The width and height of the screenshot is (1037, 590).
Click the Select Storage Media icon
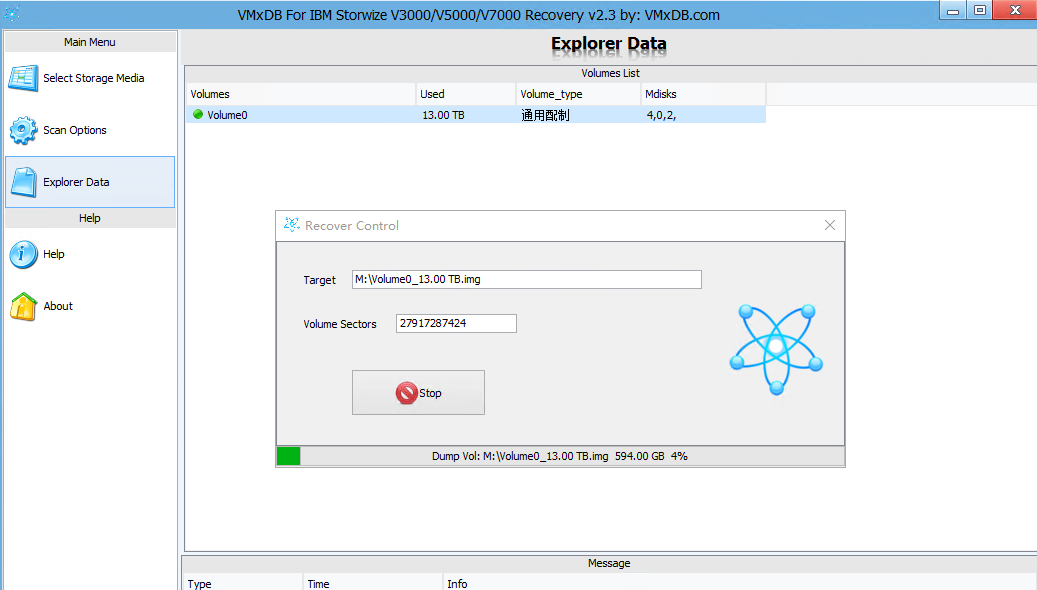23,78
